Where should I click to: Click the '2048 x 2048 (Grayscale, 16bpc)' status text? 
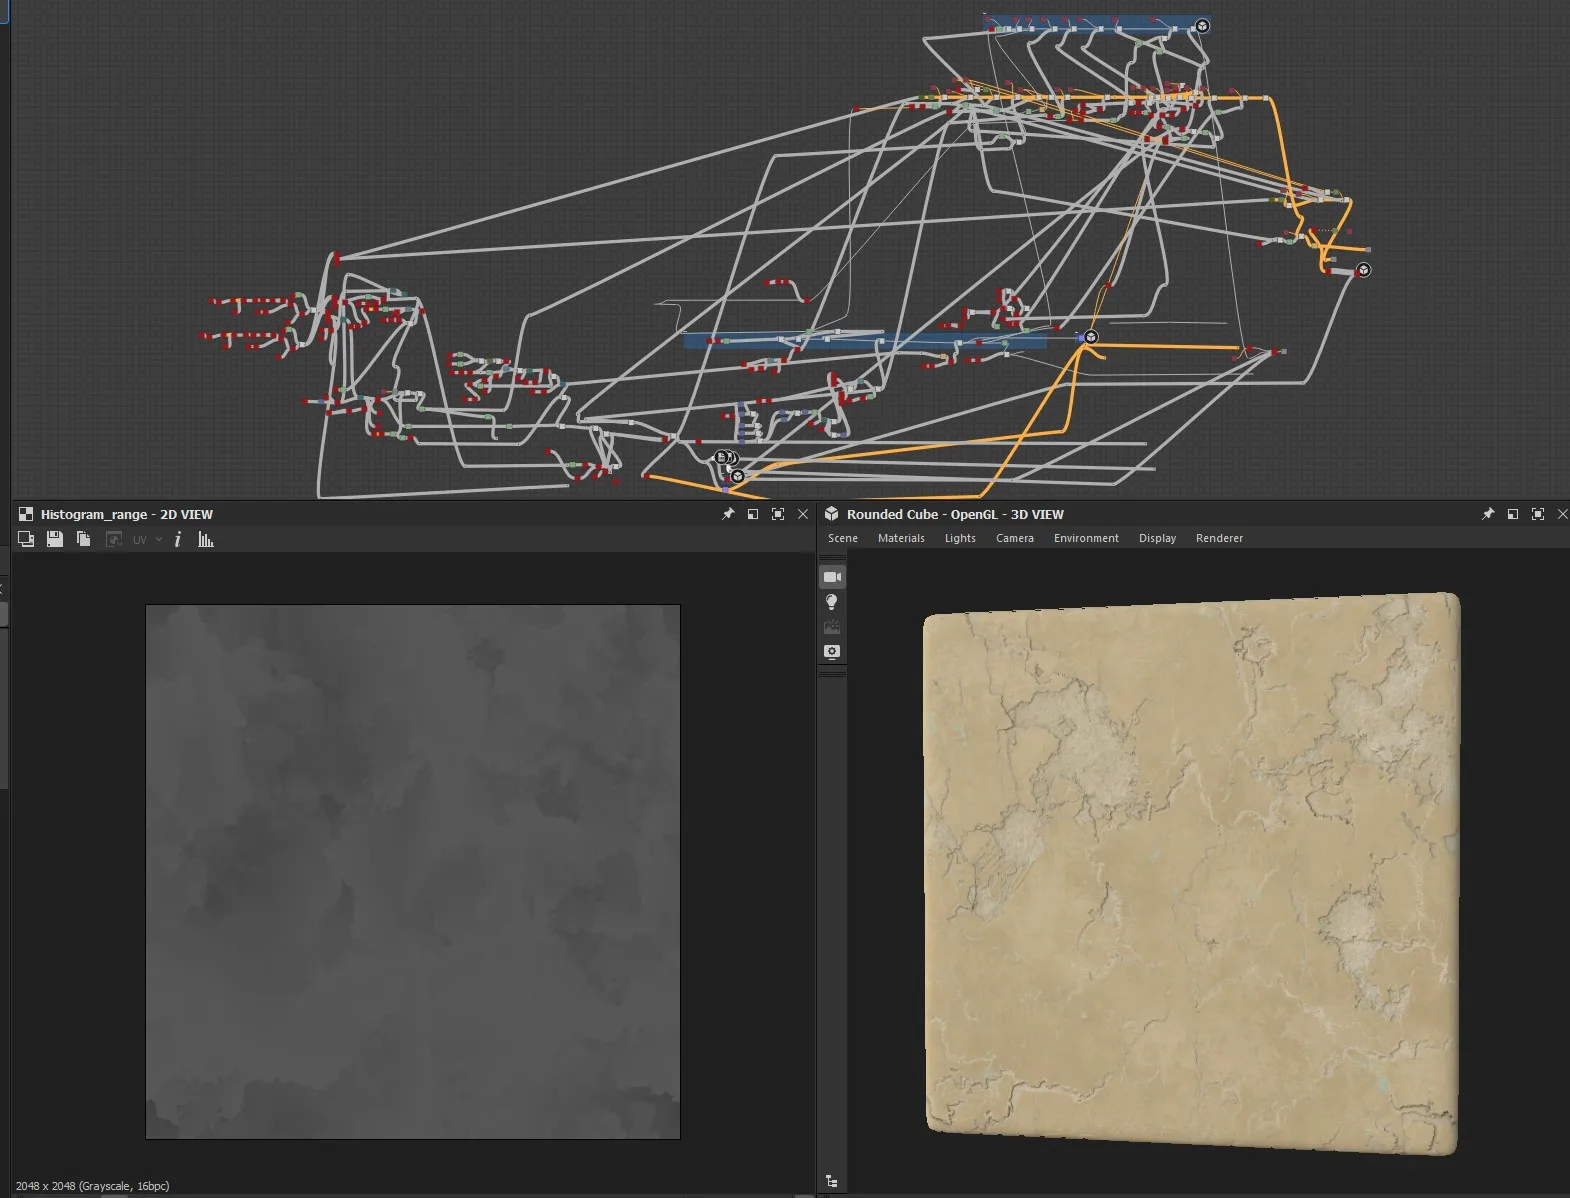click(92, 1186)
